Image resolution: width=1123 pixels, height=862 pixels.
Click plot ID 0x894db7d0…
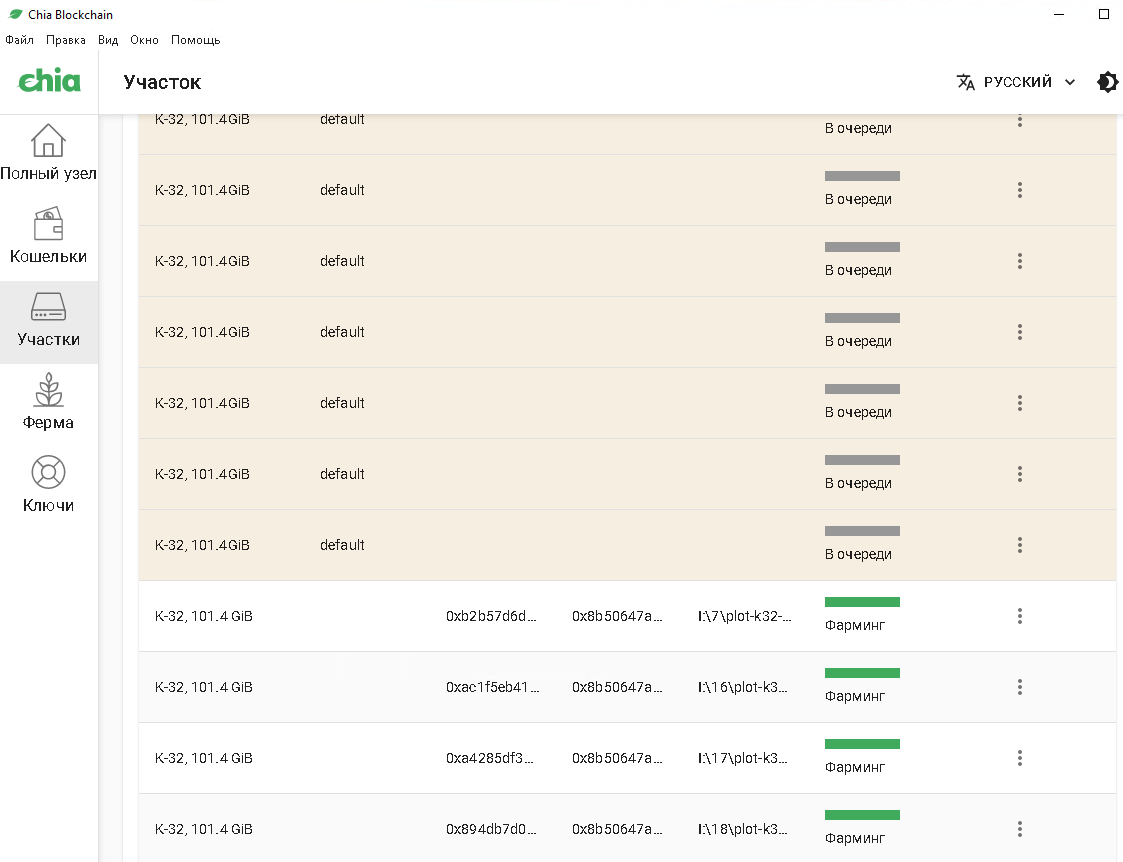(491, 829)
